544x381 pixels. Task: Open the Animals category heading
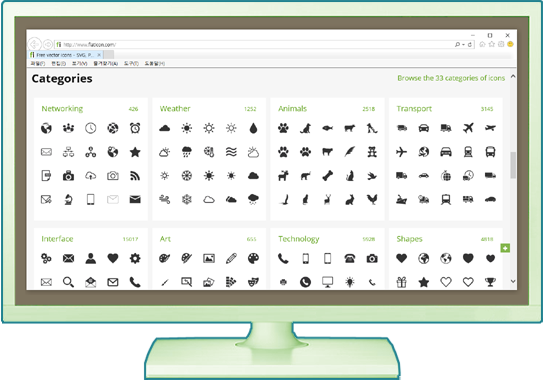(x=292, y=109)
